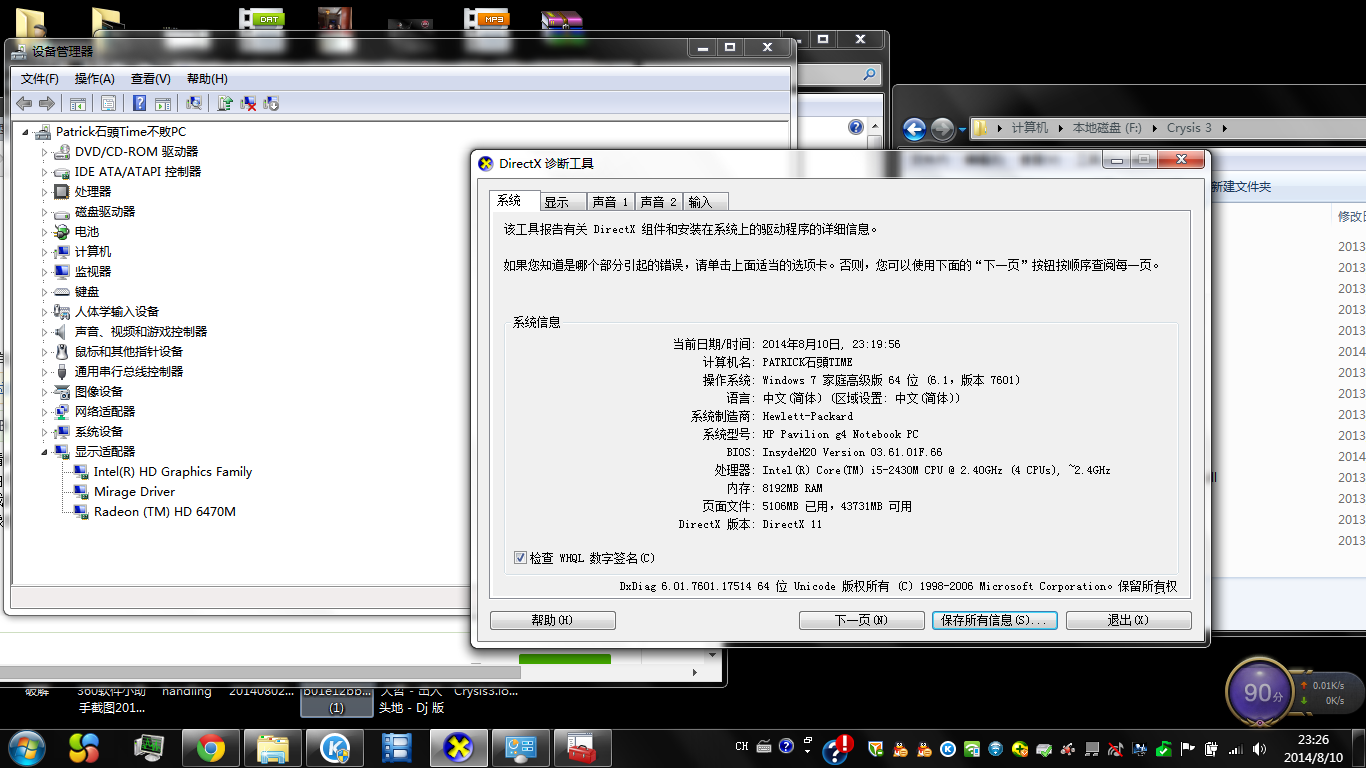Click the disable device toolbar icon
The width and height of the screenshot is (1366, 768).
click(x=270, y=103)
